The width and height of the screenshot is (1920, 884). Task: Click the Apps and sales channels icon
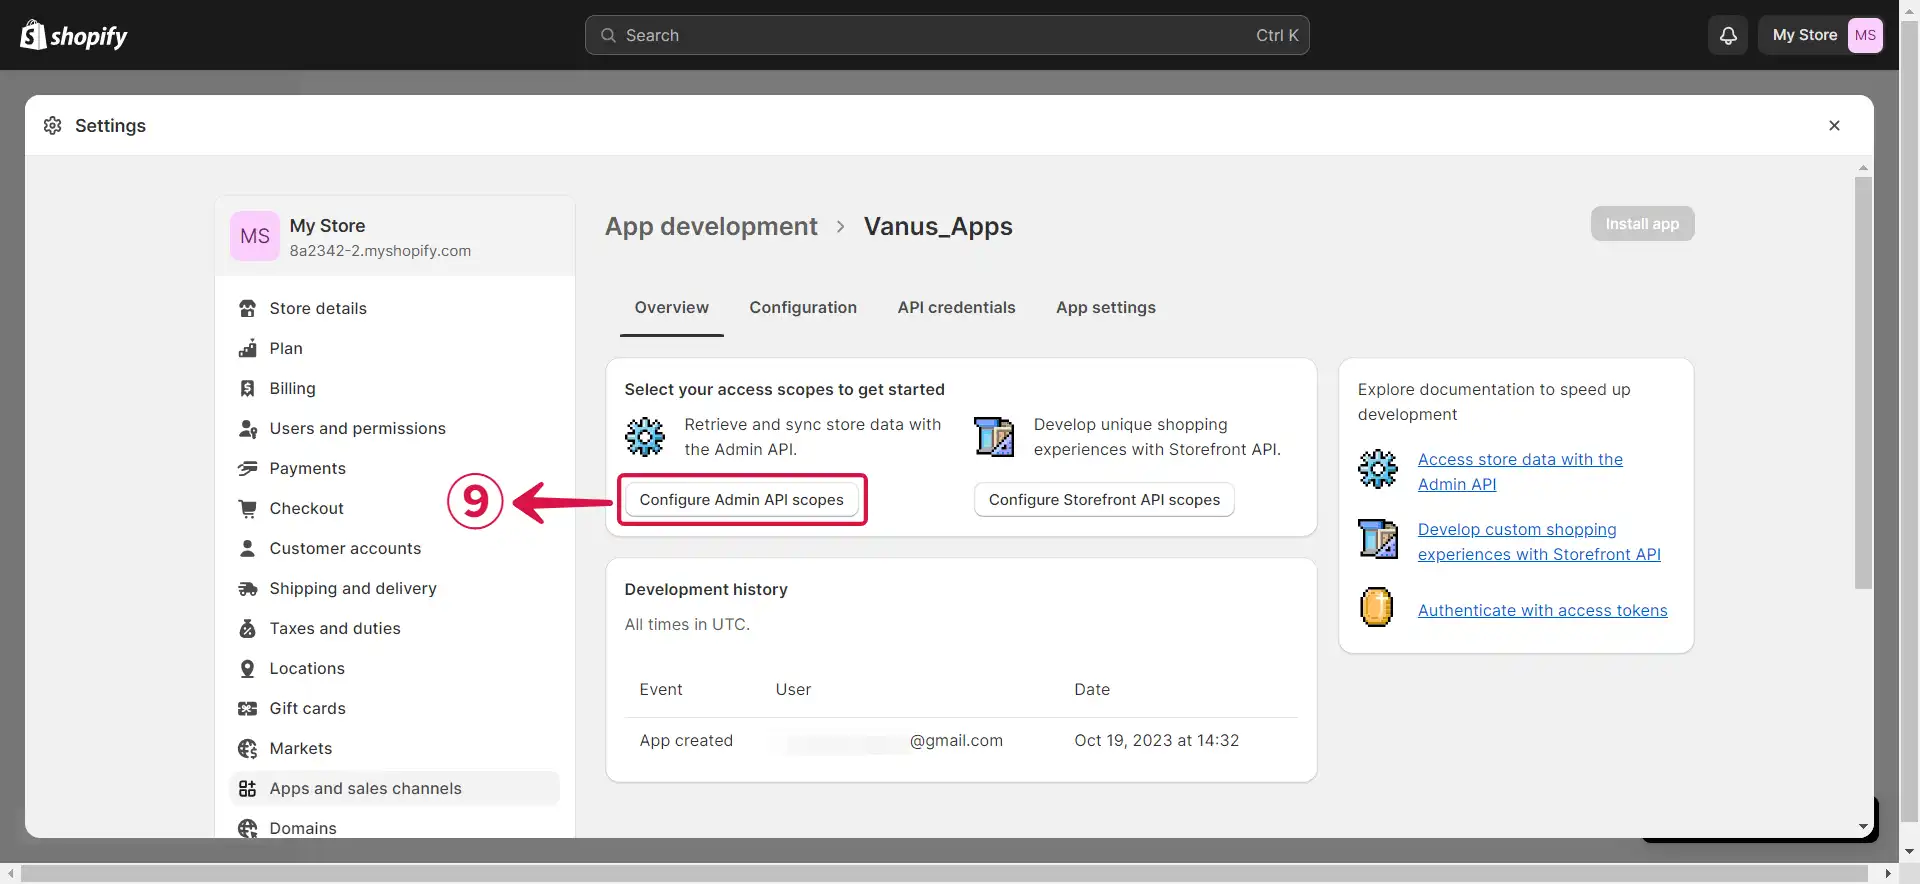pyautogui.click(x=247, y=788)
